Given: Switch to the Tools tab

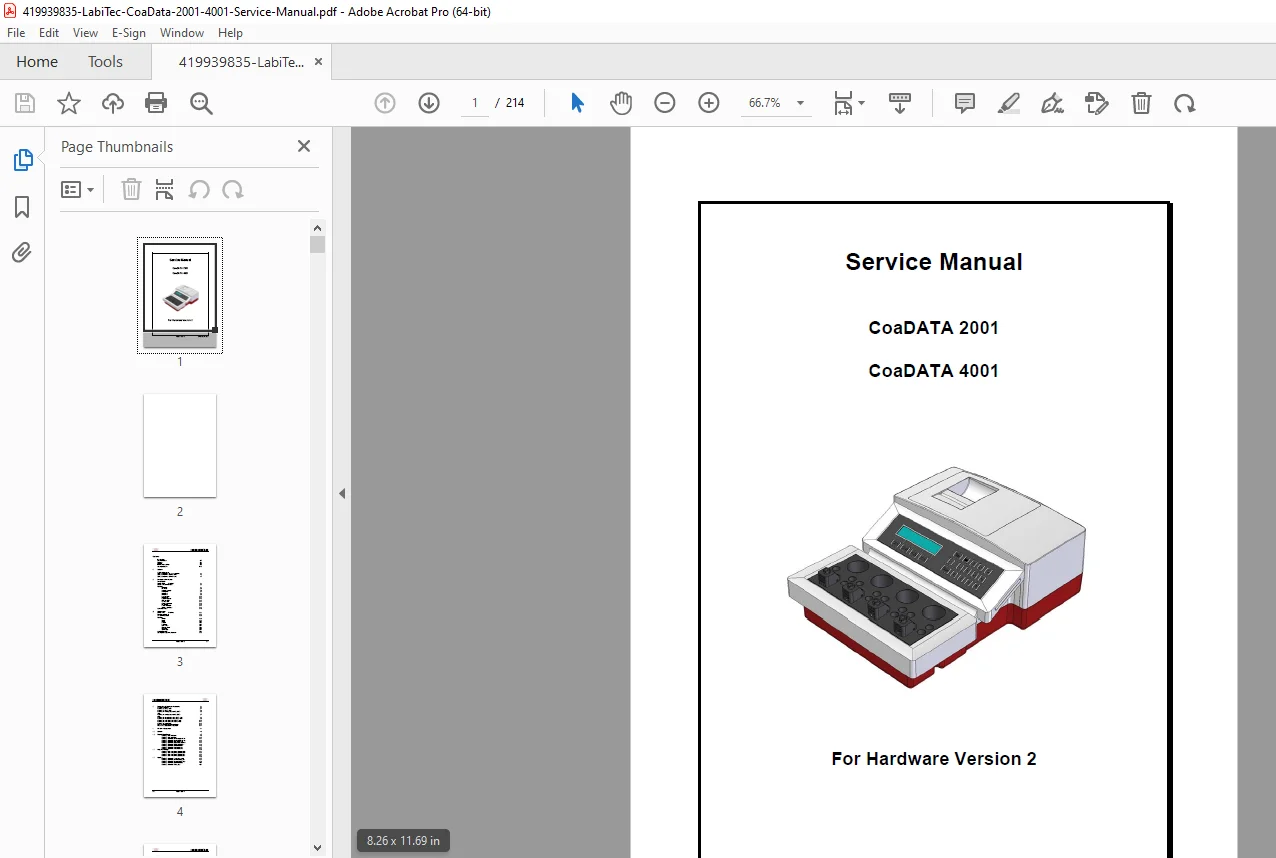Looking at the screenshot, I should [x=105, y=62].
